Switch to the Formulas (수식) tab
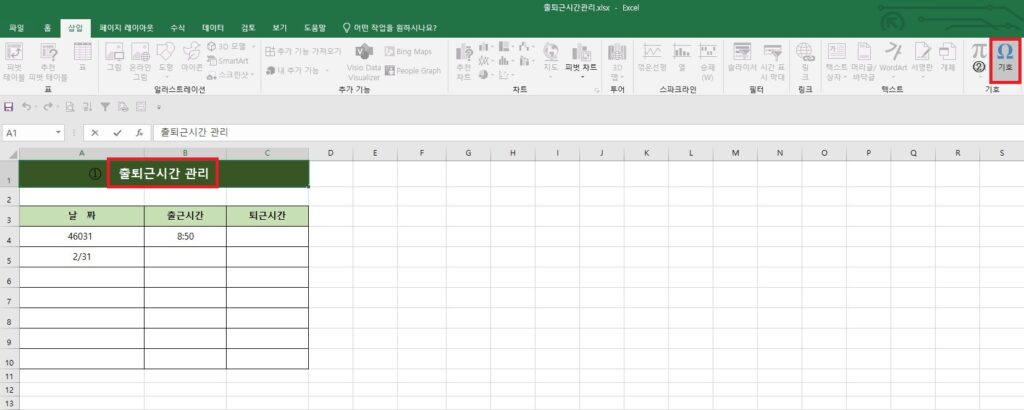Image resolution: width=1024 pixels, height=410 pixels. [x=178, y=28]
